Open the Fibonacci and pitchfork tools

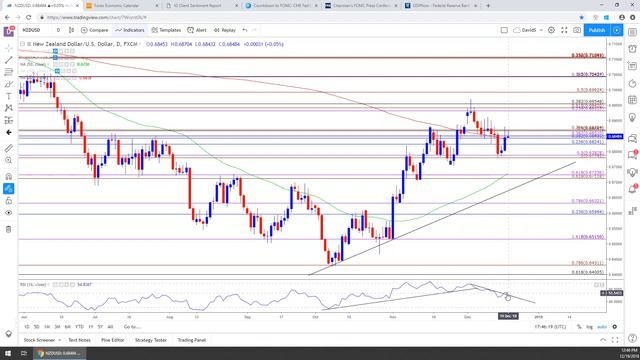click(x=9, y=72)
